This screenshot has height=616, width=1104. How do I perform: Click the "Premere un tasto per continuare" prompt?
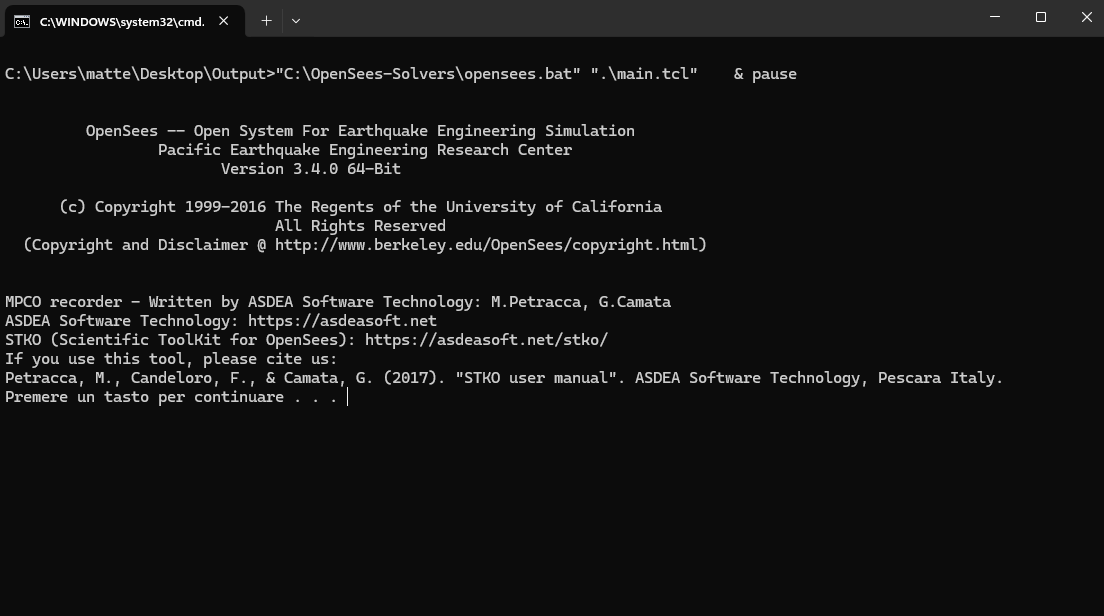coord(171,397)
